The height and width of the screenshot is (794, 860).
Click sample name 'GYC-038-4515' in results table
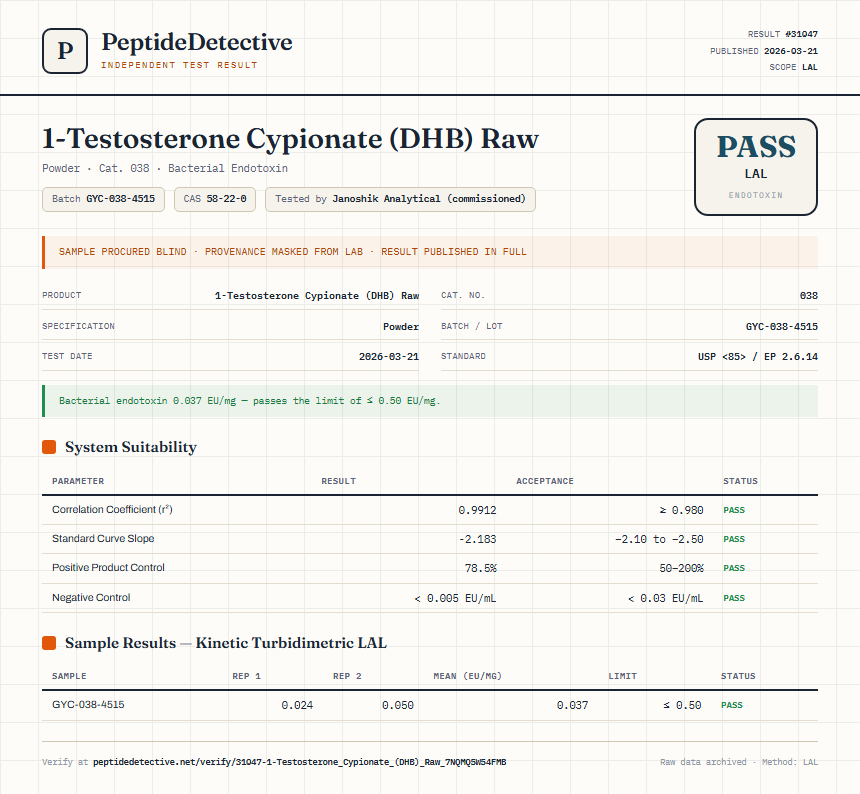pos(88,705)
